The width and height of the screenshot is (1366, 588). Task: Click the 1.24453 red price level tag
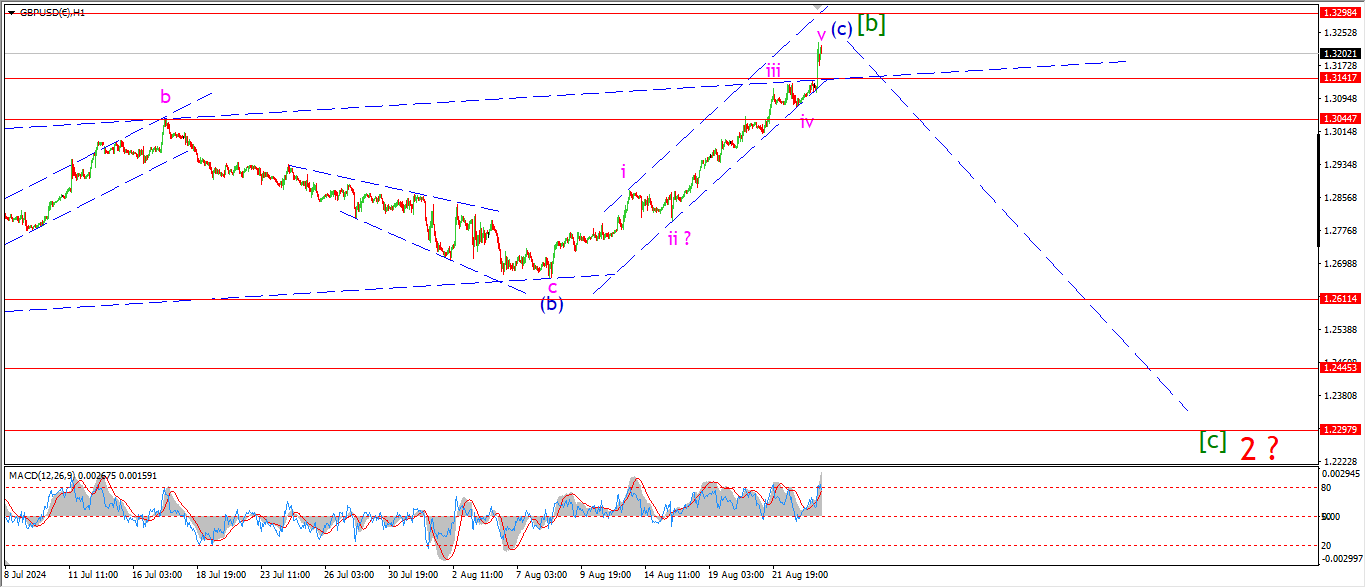pos(1340,368)
